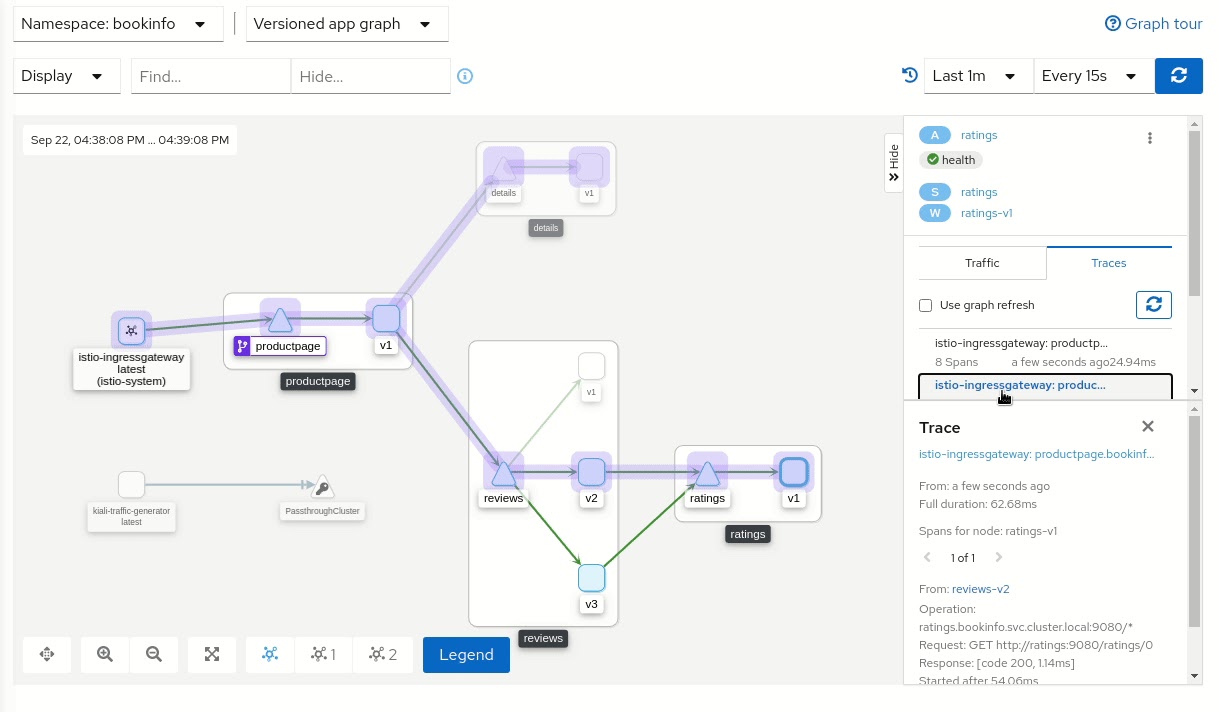1219x712 pixels.
Task: Click the zoom to fit icon
Action: pos(212,654)
